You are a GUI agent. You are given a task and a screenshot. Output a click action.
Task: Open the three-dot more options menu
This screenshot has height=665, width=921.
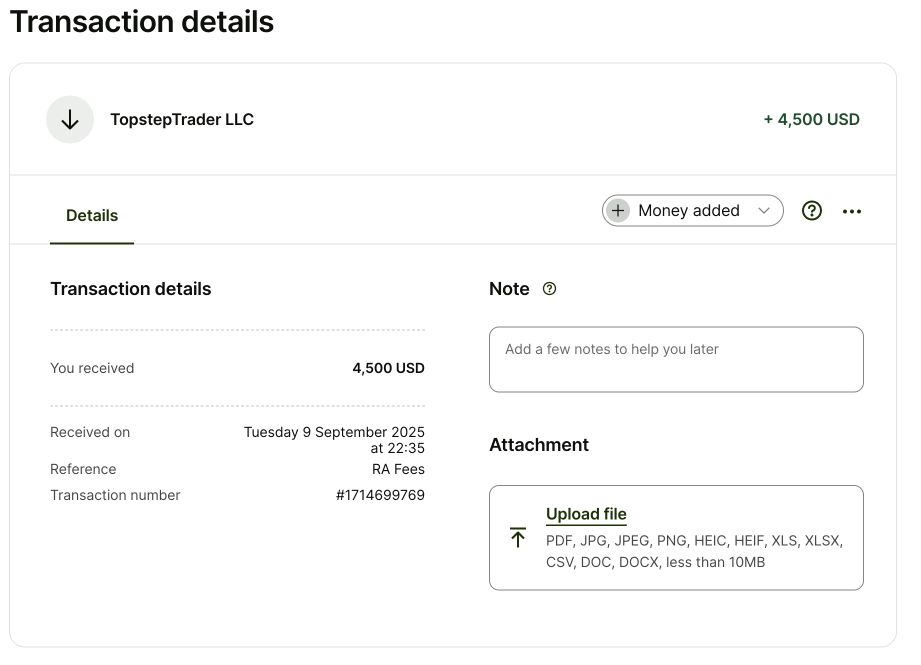[x=852, y=211]
